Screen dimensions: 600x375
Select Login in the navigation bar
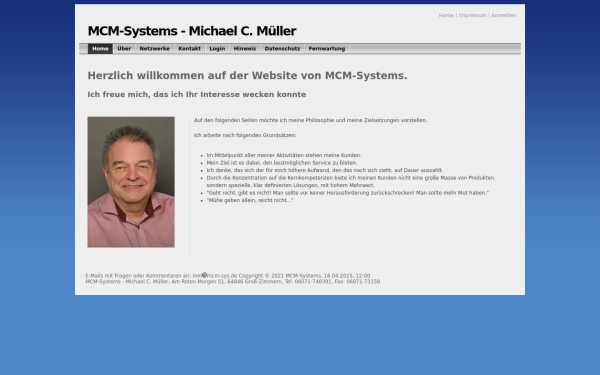pyautogui.click(x=217, y=49)
